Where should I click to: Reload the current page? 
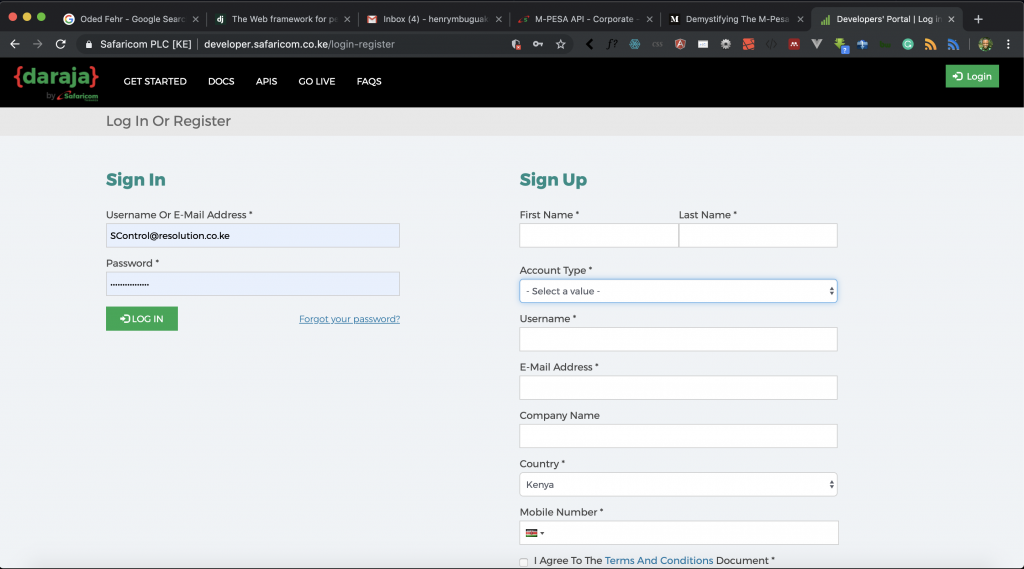tap(61, 44)
